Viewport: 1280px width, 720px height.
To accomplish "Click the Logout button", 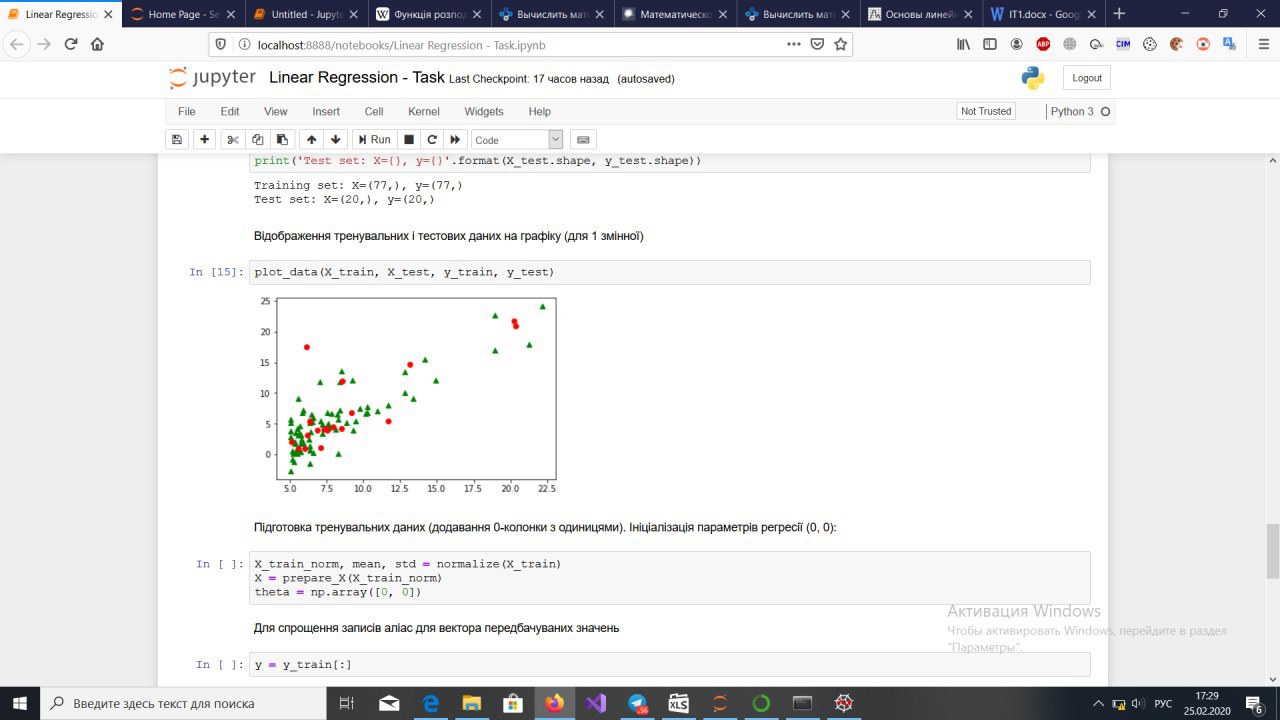I will [x=1087, y=78].
